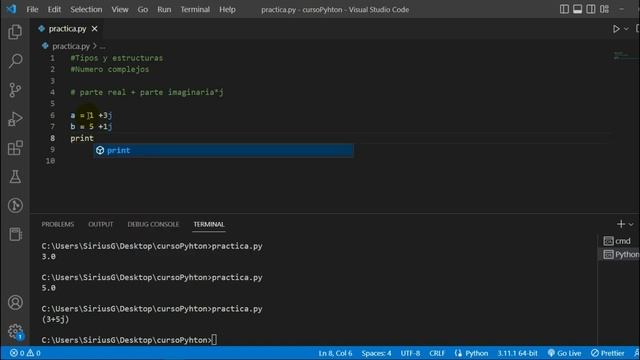Open the Run menu
This screenshot has width=640, height=360.
[164, 9]
